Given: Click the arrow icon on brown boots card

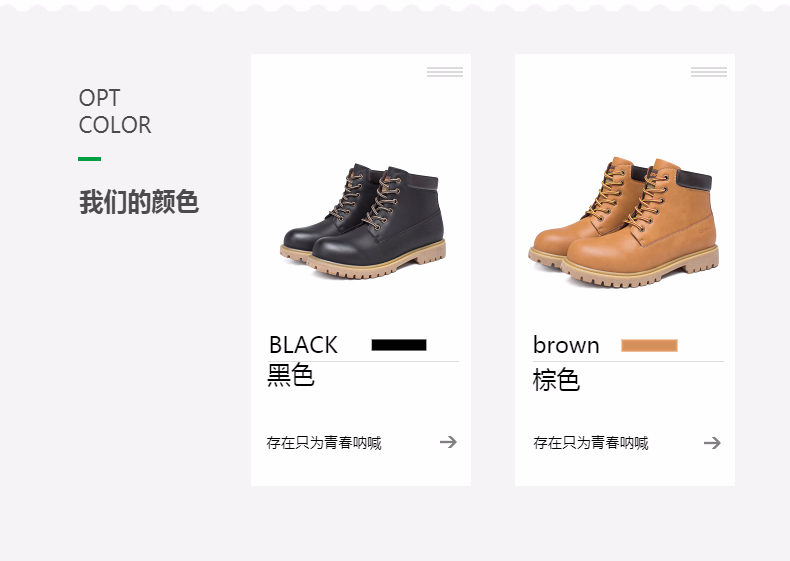Looking at the screenshot, I should (712, 443).
